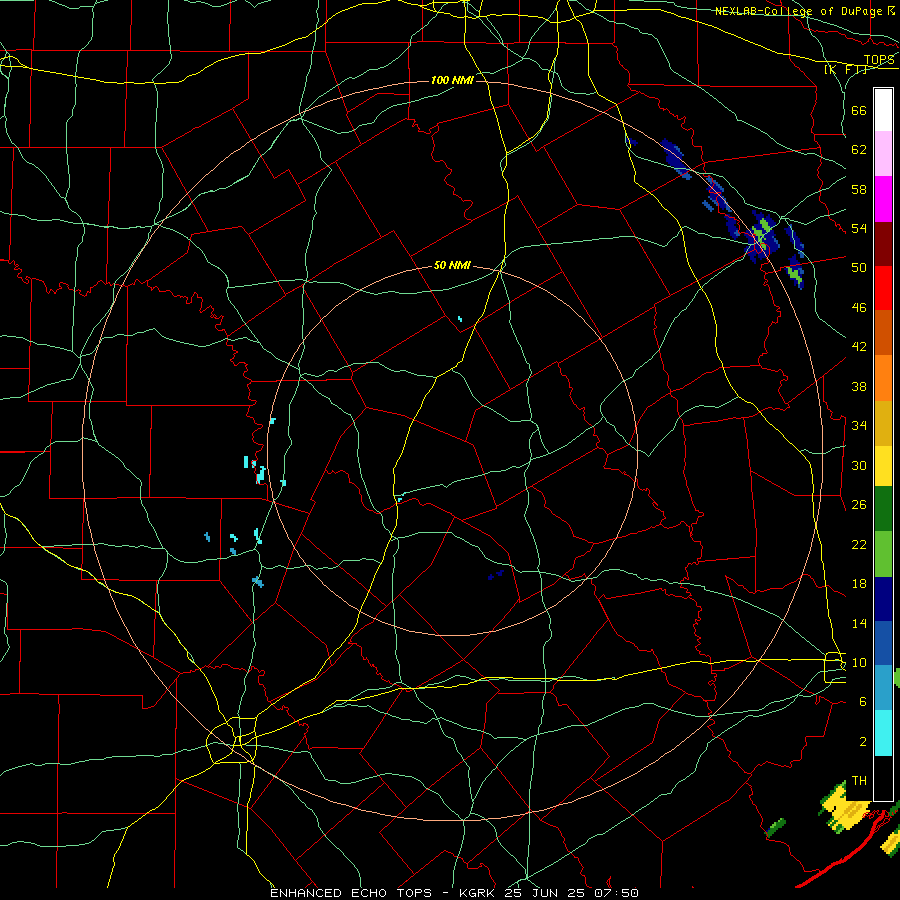Click the legend value '6'
Viewport: 900px width, 900px height.
[x=863, y=701]
